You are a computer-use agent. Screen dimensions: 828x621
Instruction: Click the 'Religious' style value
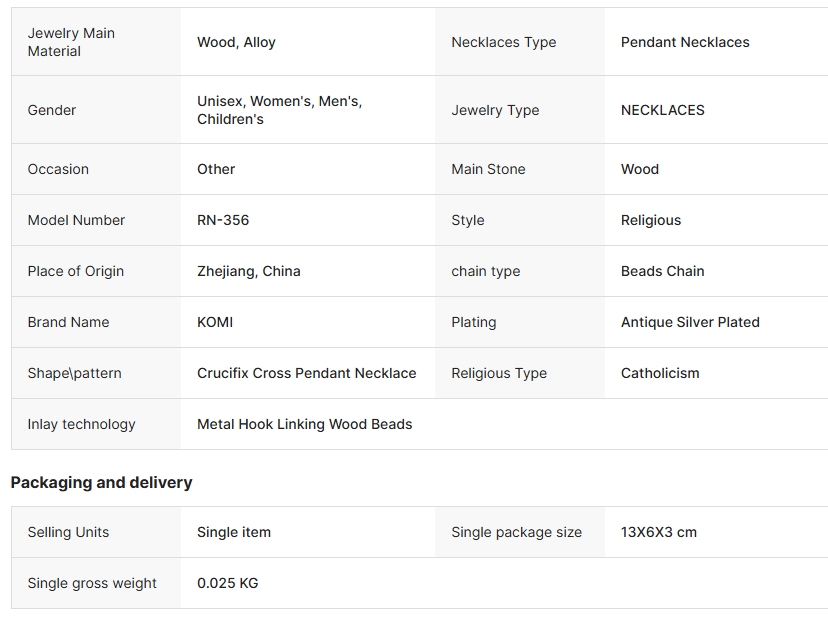(x=651, y=220)
